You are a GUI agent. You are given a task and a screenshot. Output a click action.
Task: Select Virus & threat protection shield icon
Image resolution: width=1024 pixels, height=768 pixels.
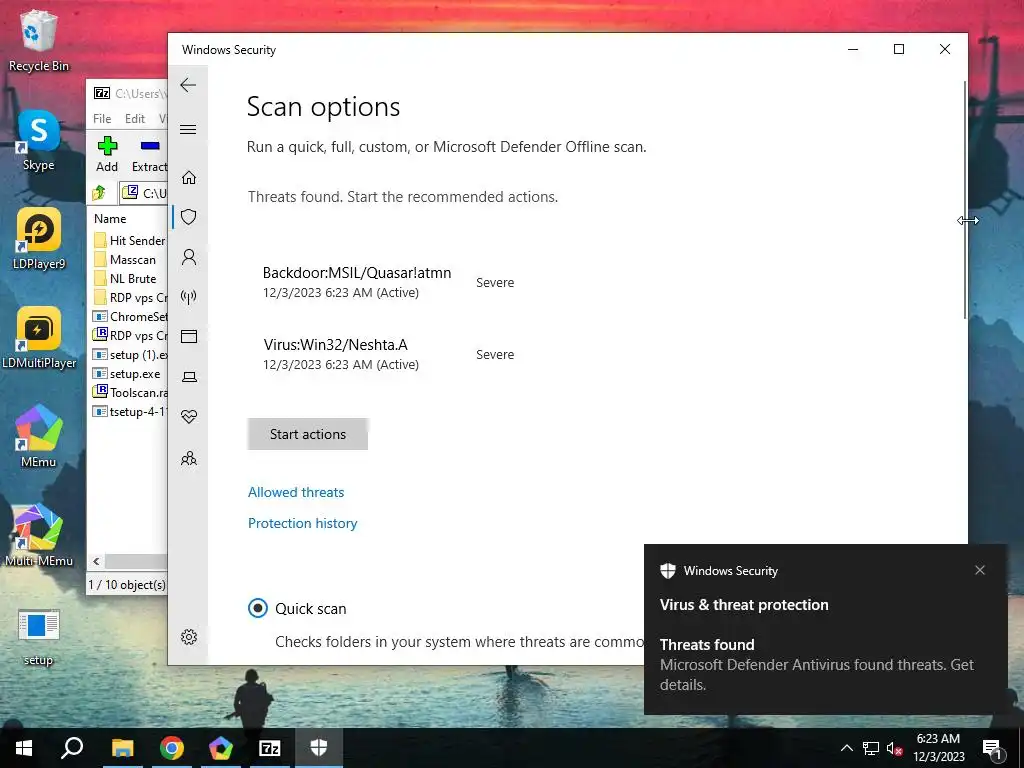(x=189, y=217)
